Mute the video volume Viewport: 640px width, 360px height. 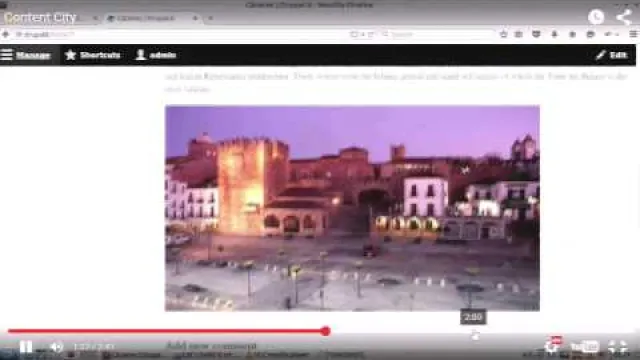pos(56,347)
